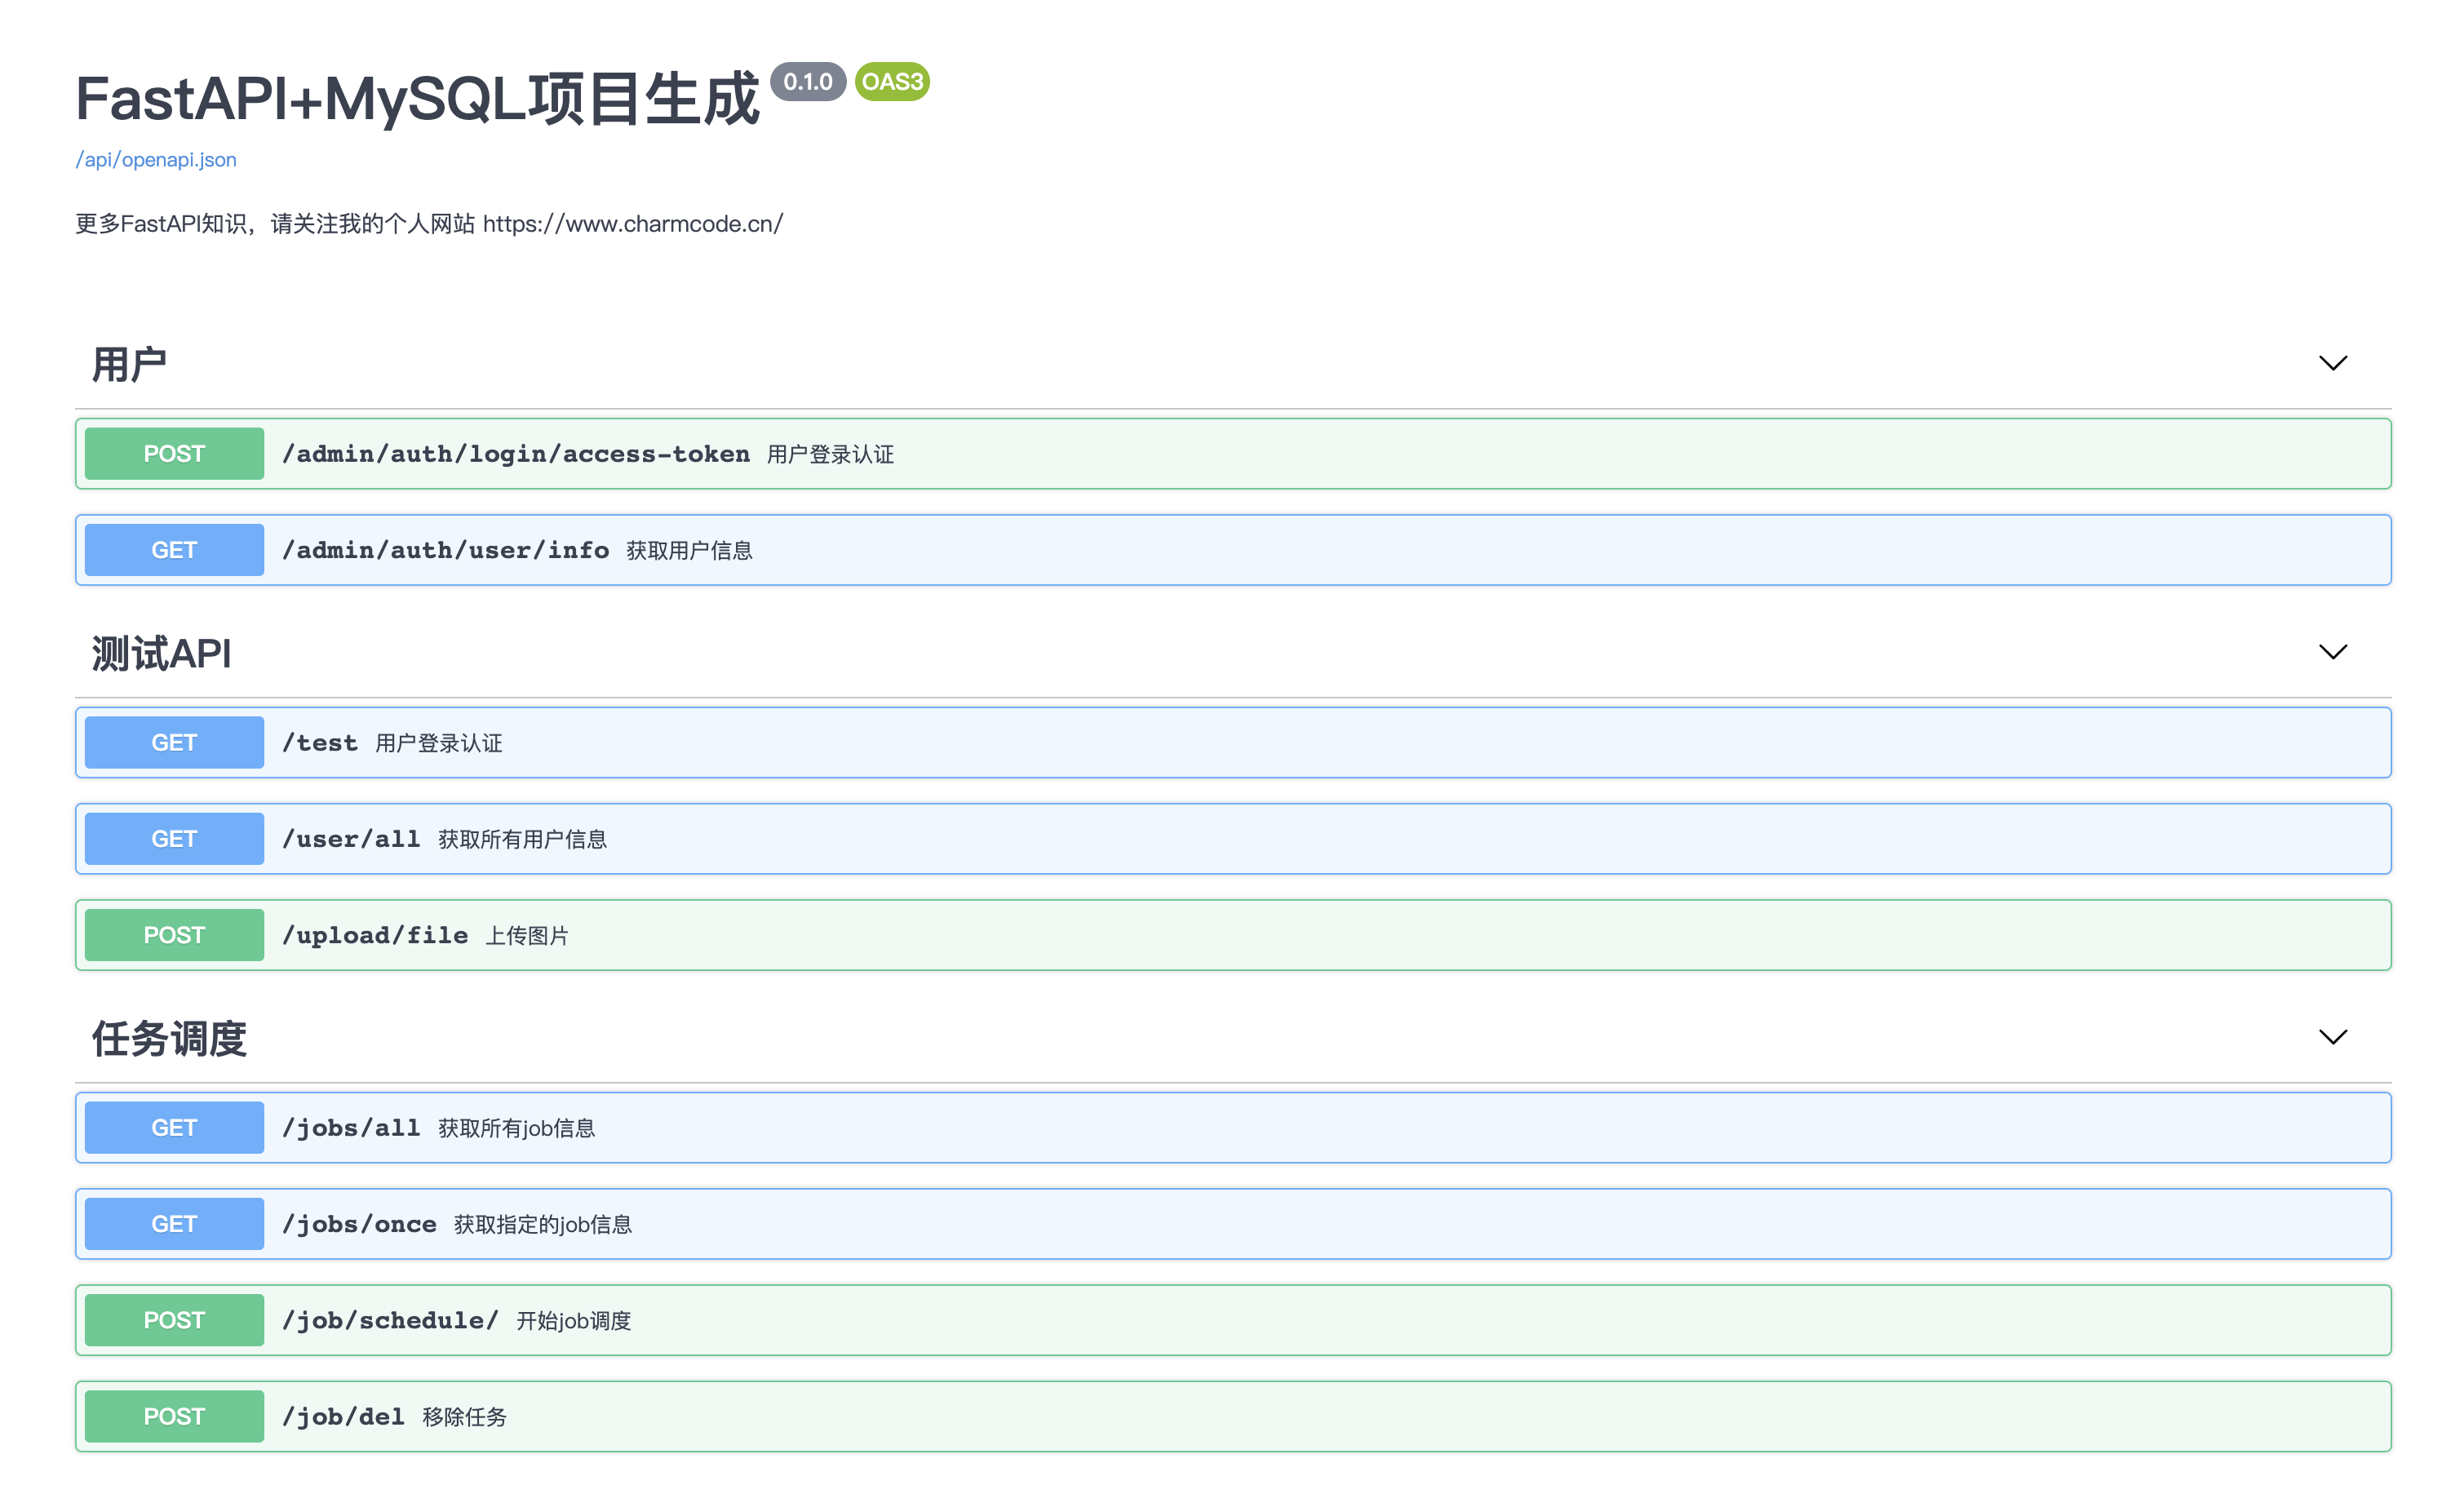Click the 0.1.0 version badge
The image size is (2464, 1485).
click(x=807, y=82)
